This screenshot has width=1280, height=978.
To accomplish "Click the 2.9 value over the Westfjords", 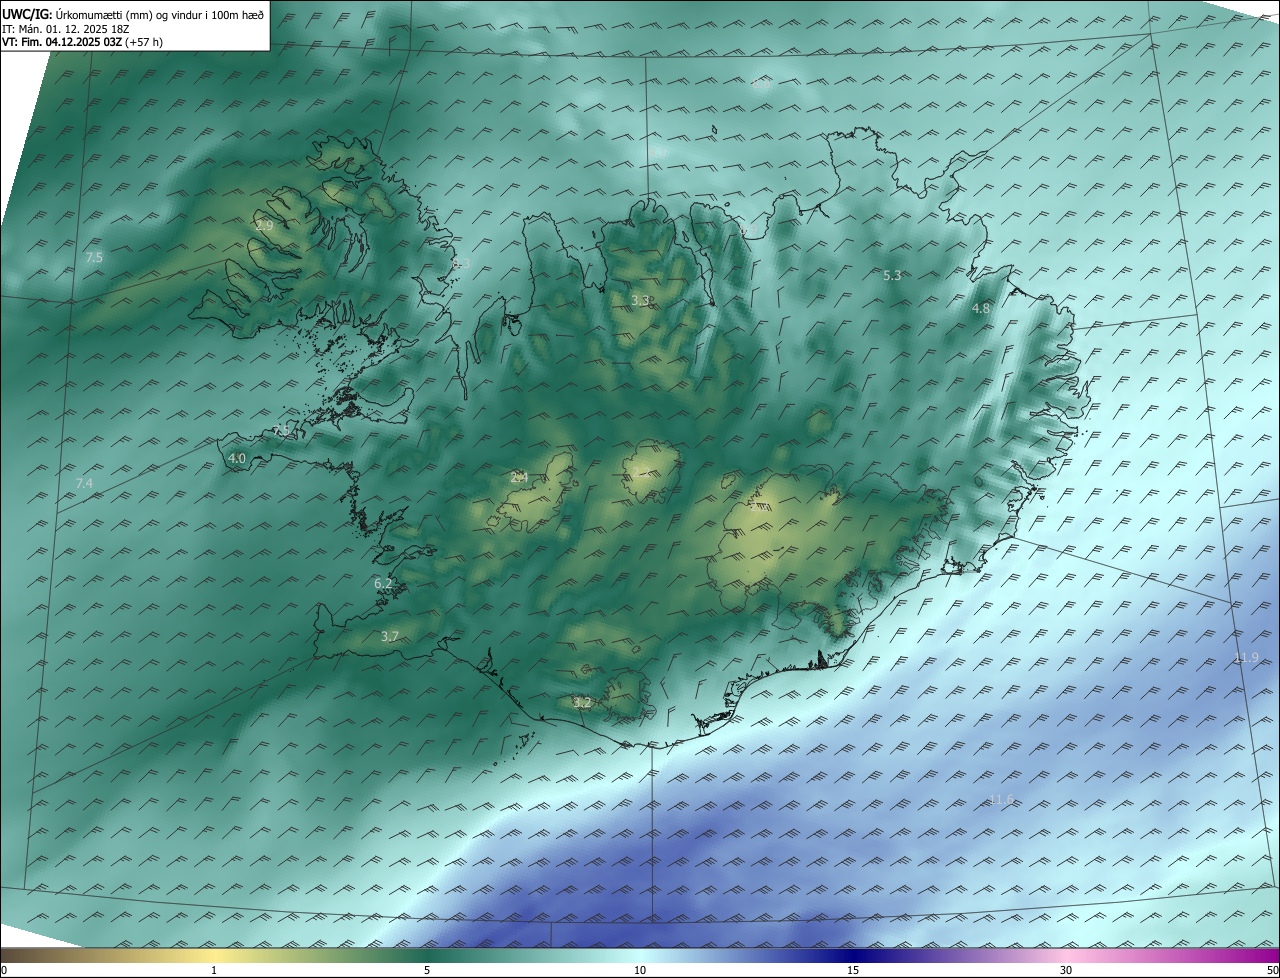I will click(264, 226).
